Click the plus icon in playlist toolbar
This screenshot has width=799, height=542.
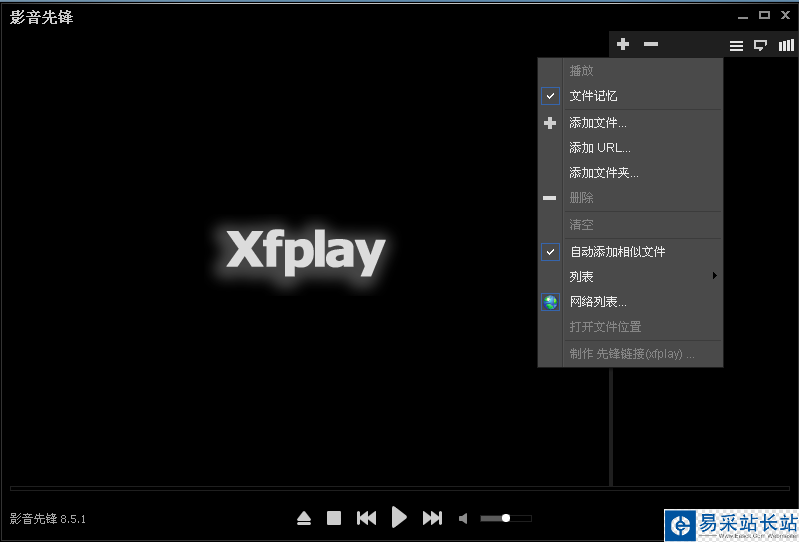pos(623,44)
